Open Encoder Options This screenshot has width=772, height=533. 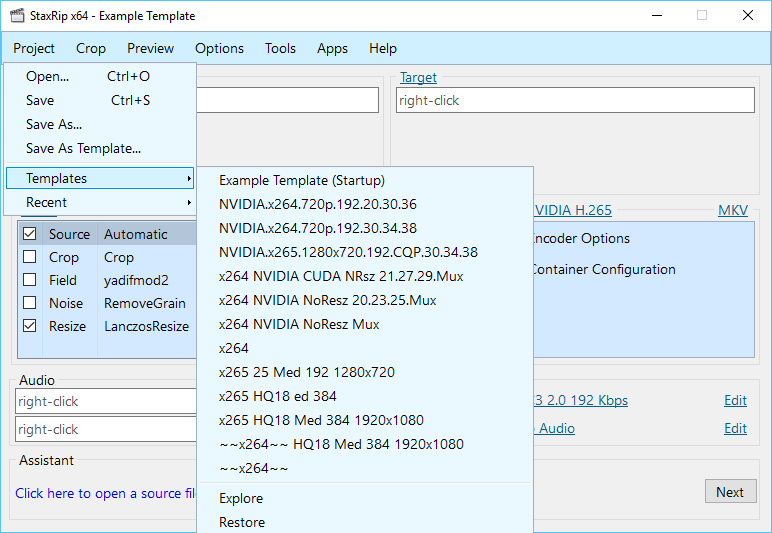(581, 239)
